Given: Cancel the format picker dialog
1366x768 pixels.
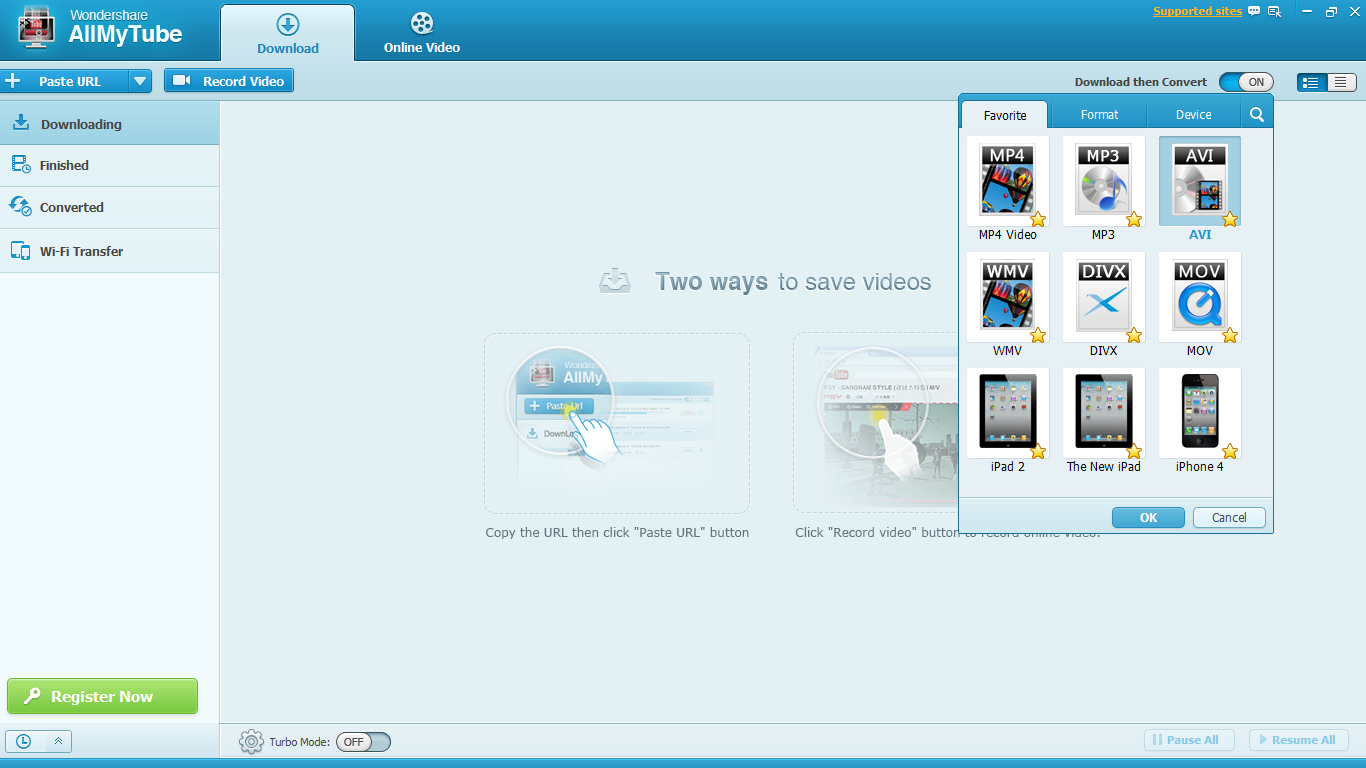Looking at the screenshot, I should pyautogui.click(x=1229, y=517).
